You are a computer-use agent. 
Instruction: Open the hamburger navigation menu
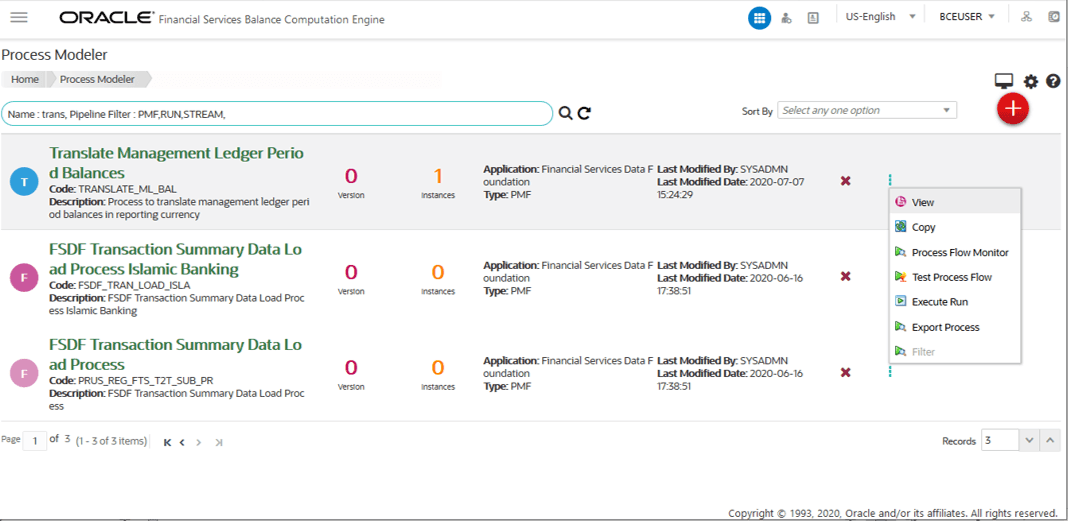coord(19,18)
